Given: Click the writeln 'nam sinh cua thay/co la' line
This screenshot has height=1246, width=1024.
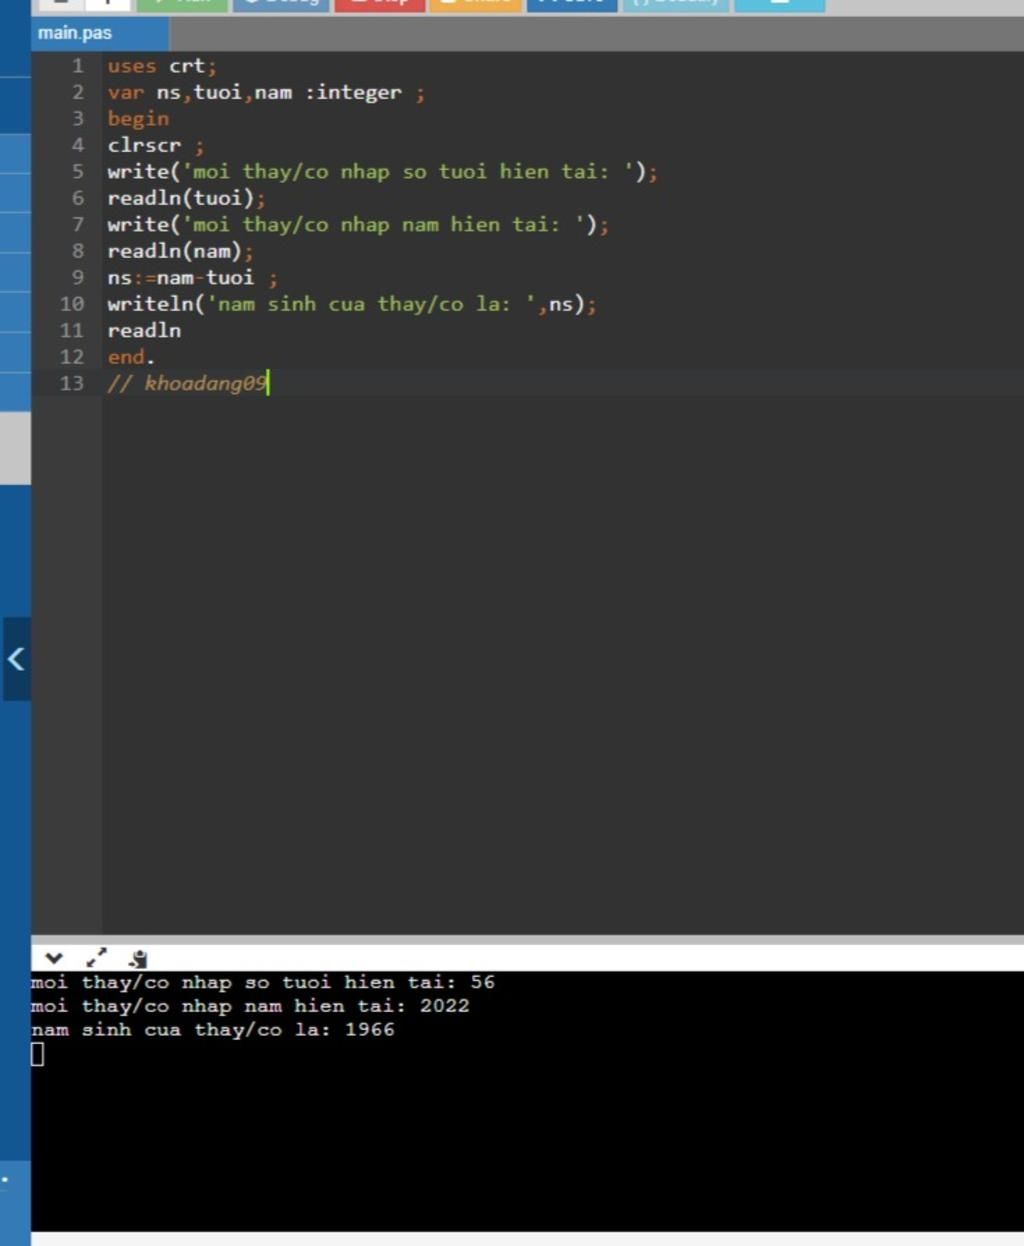Looking at the screenshot, I should [x=352, y=304].
